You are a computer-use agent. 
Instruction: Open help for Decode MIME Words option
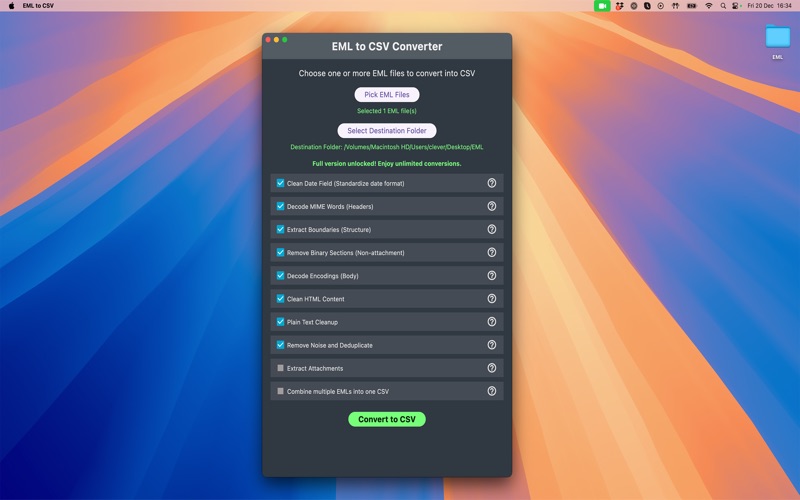[491, 206]
